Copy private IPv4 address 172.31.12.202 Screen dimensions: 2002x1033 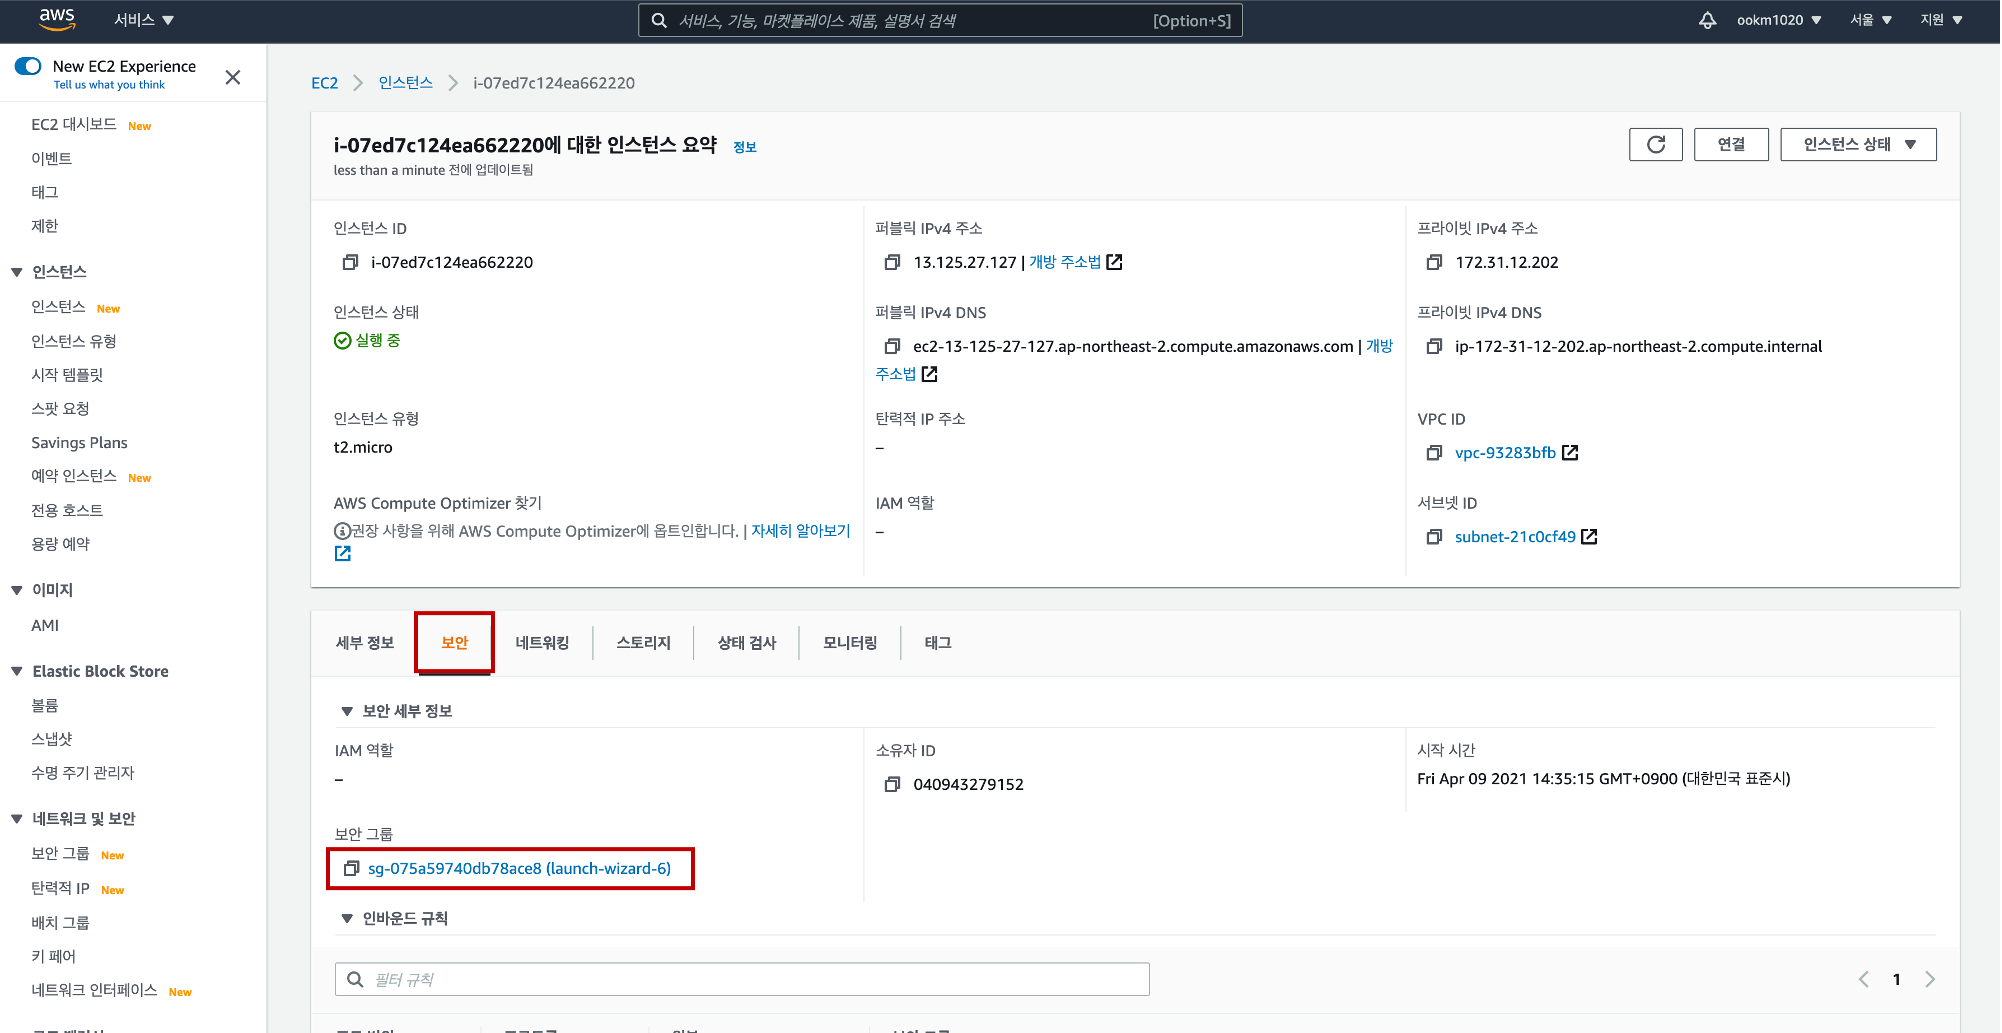tap(1434, 262)
